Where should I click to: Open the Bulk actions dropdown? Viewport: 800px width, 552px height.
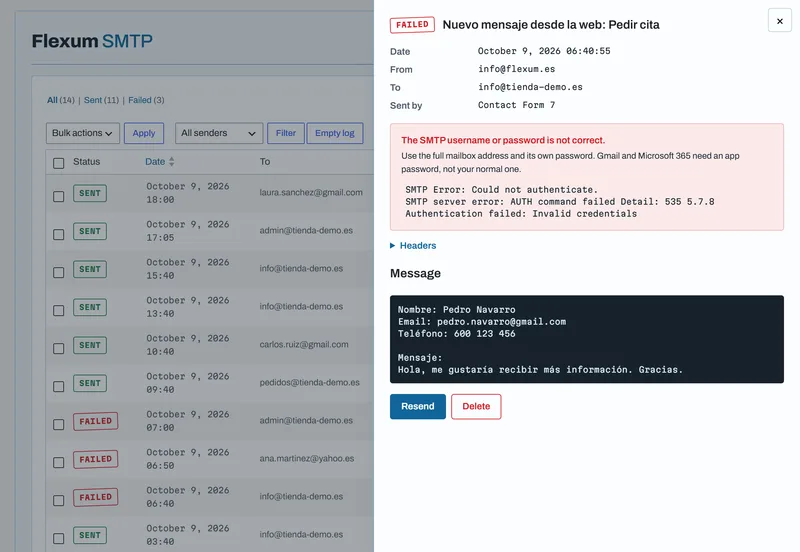pos(83,133)
